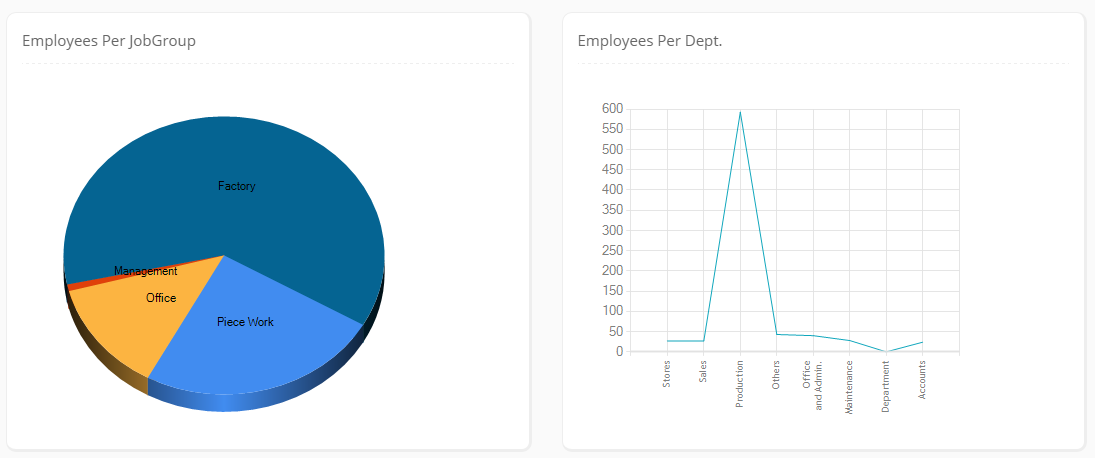Click the 0 value on the y-axis
The height and width of the screenshot is (458, 1095).
point(619,352)
